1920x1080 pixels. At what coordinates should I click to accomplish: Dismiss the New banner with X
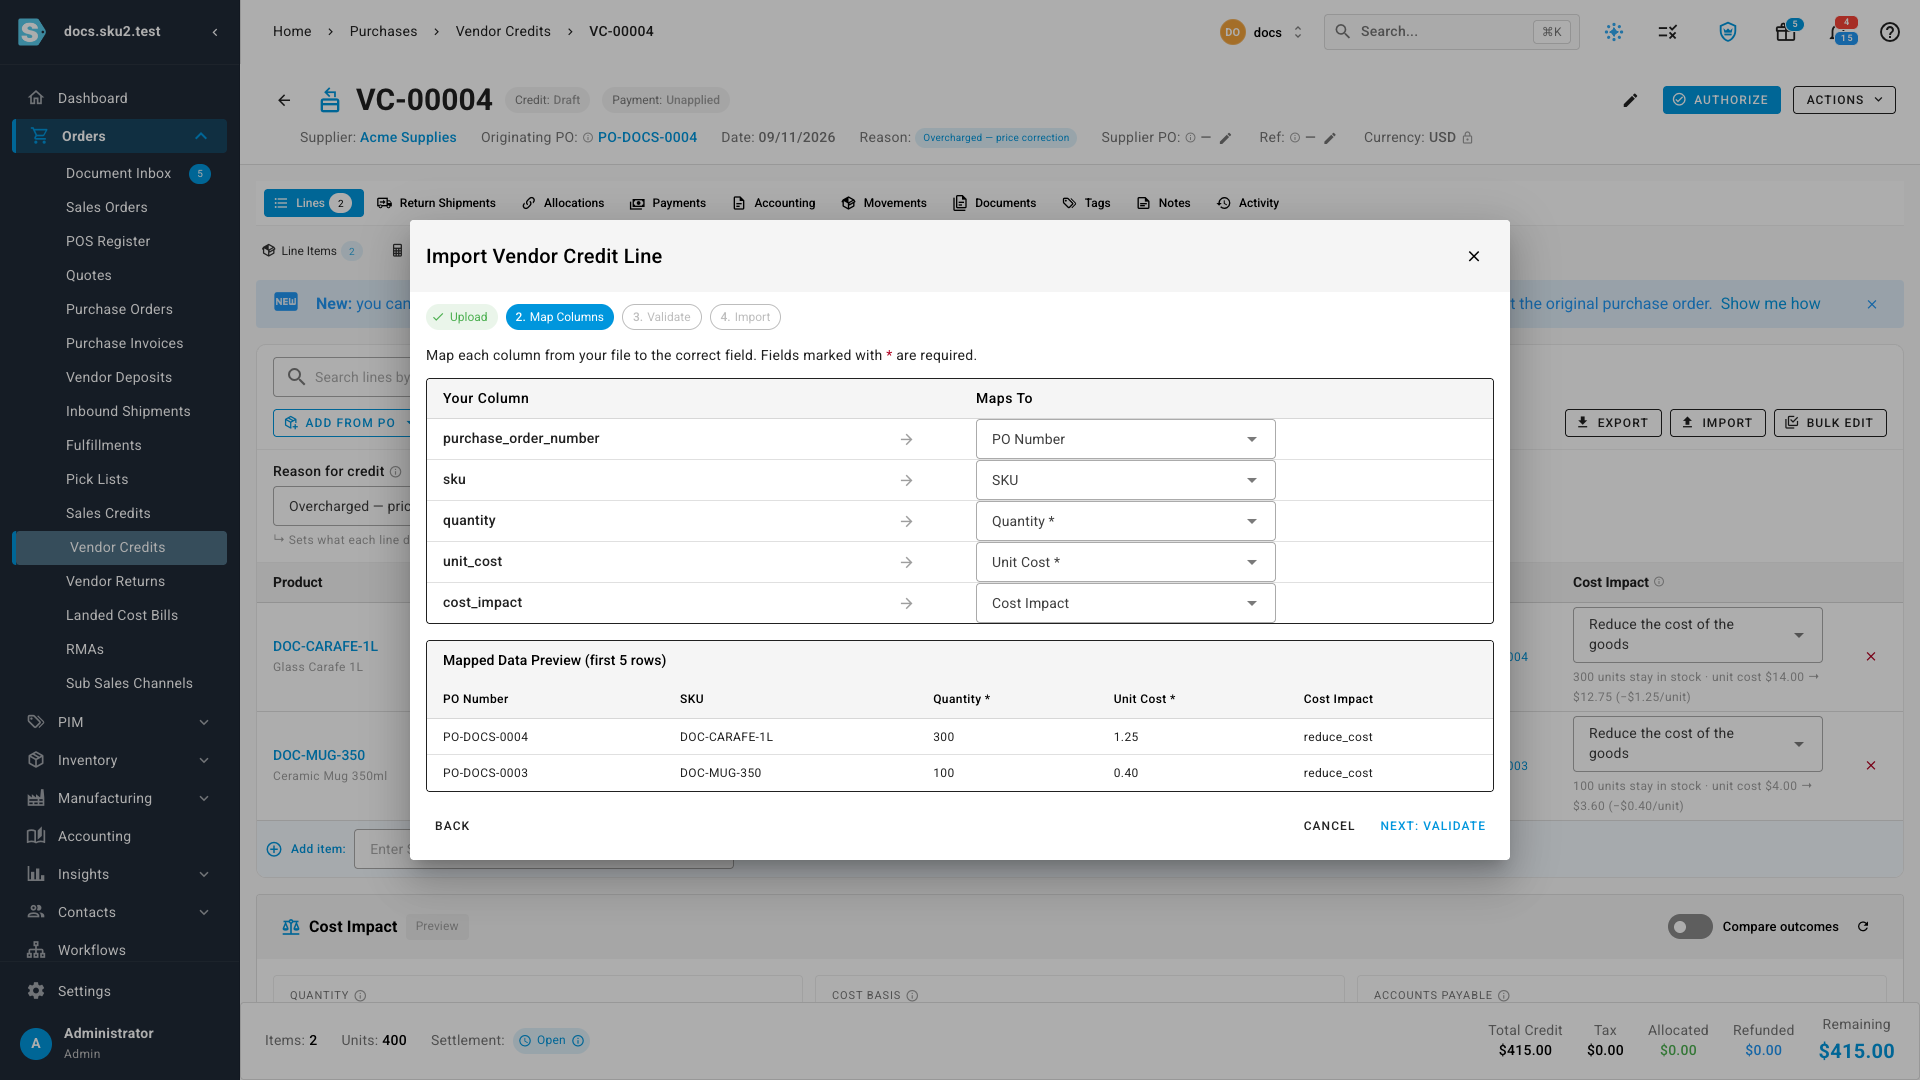[1872, 304]
